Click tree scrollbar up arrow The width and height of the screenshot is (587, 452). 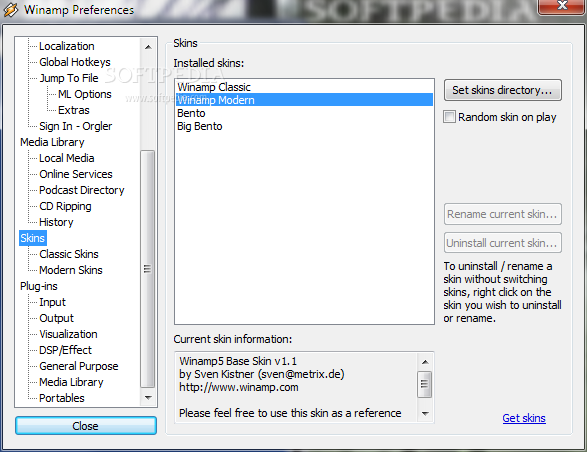click(x=148, y=47)
